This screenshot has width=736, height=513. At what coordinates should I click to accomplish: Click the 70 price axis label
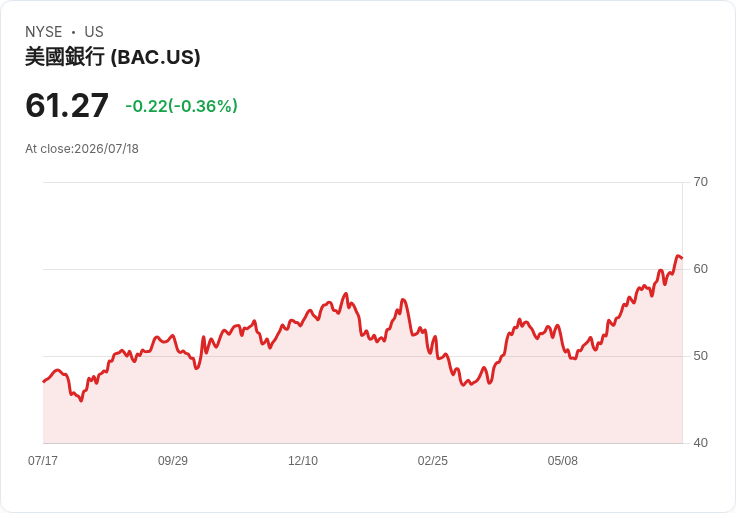point(700,182)
